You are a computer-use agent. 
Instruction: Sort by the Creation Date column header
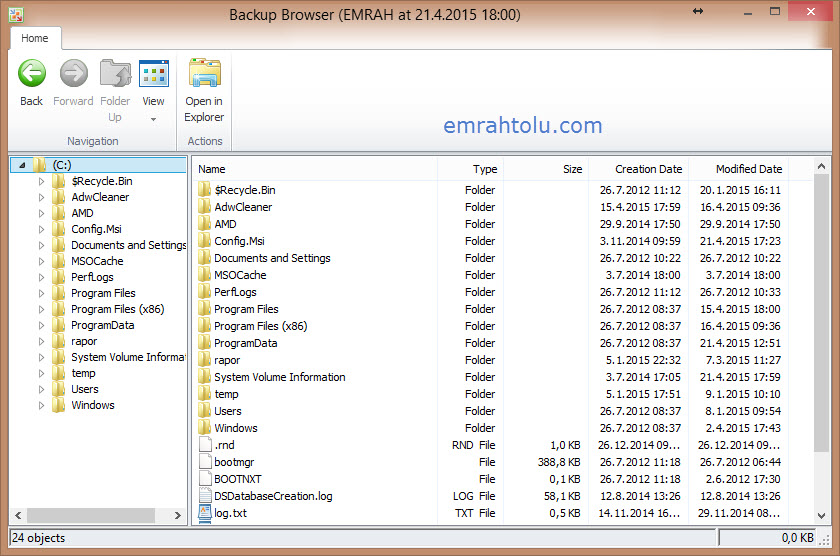[638, 169]
